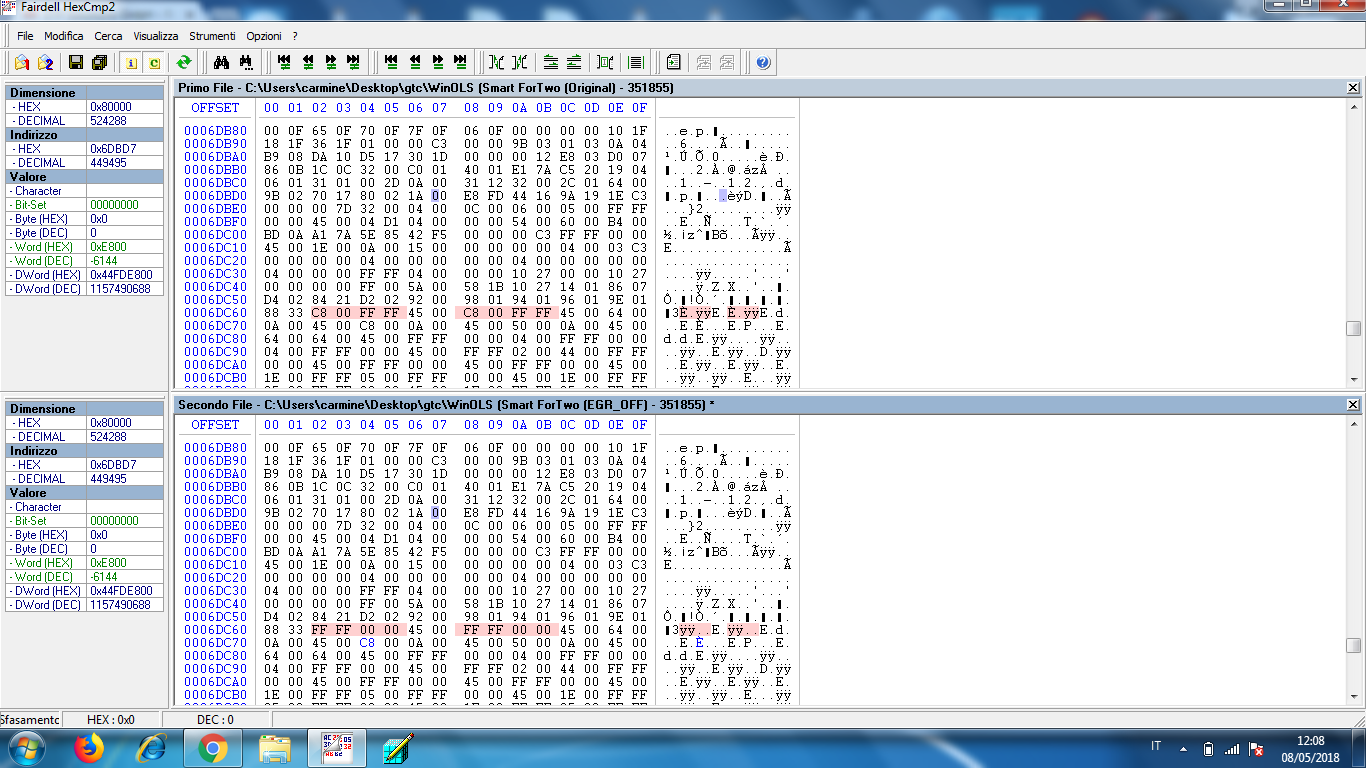Screen dimensions: 1366x768
Task: Open first file using folder 1 icon
Action: pos(22,63)
